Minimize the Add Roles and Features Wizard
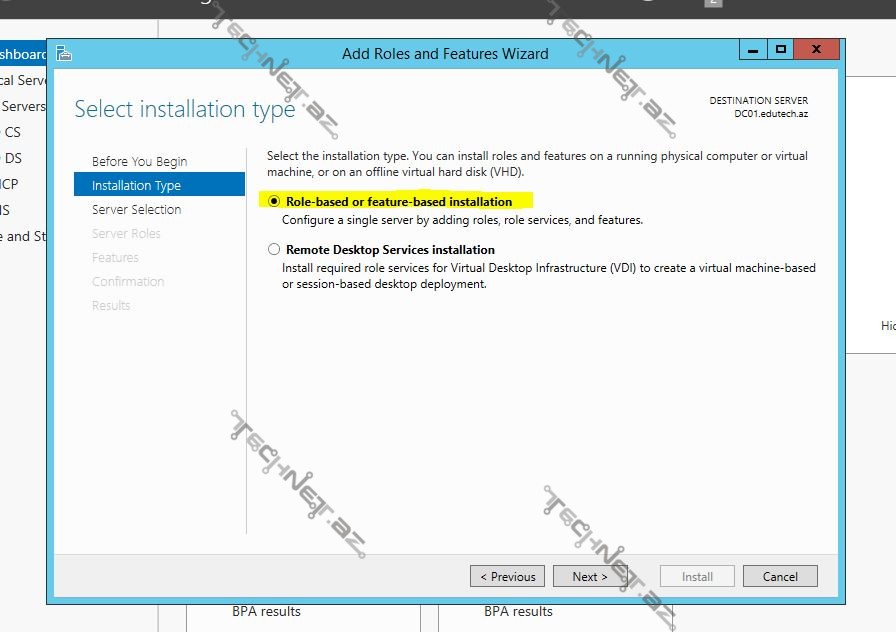This screenshot has height=632, width=896. click(x=753, y=50)
